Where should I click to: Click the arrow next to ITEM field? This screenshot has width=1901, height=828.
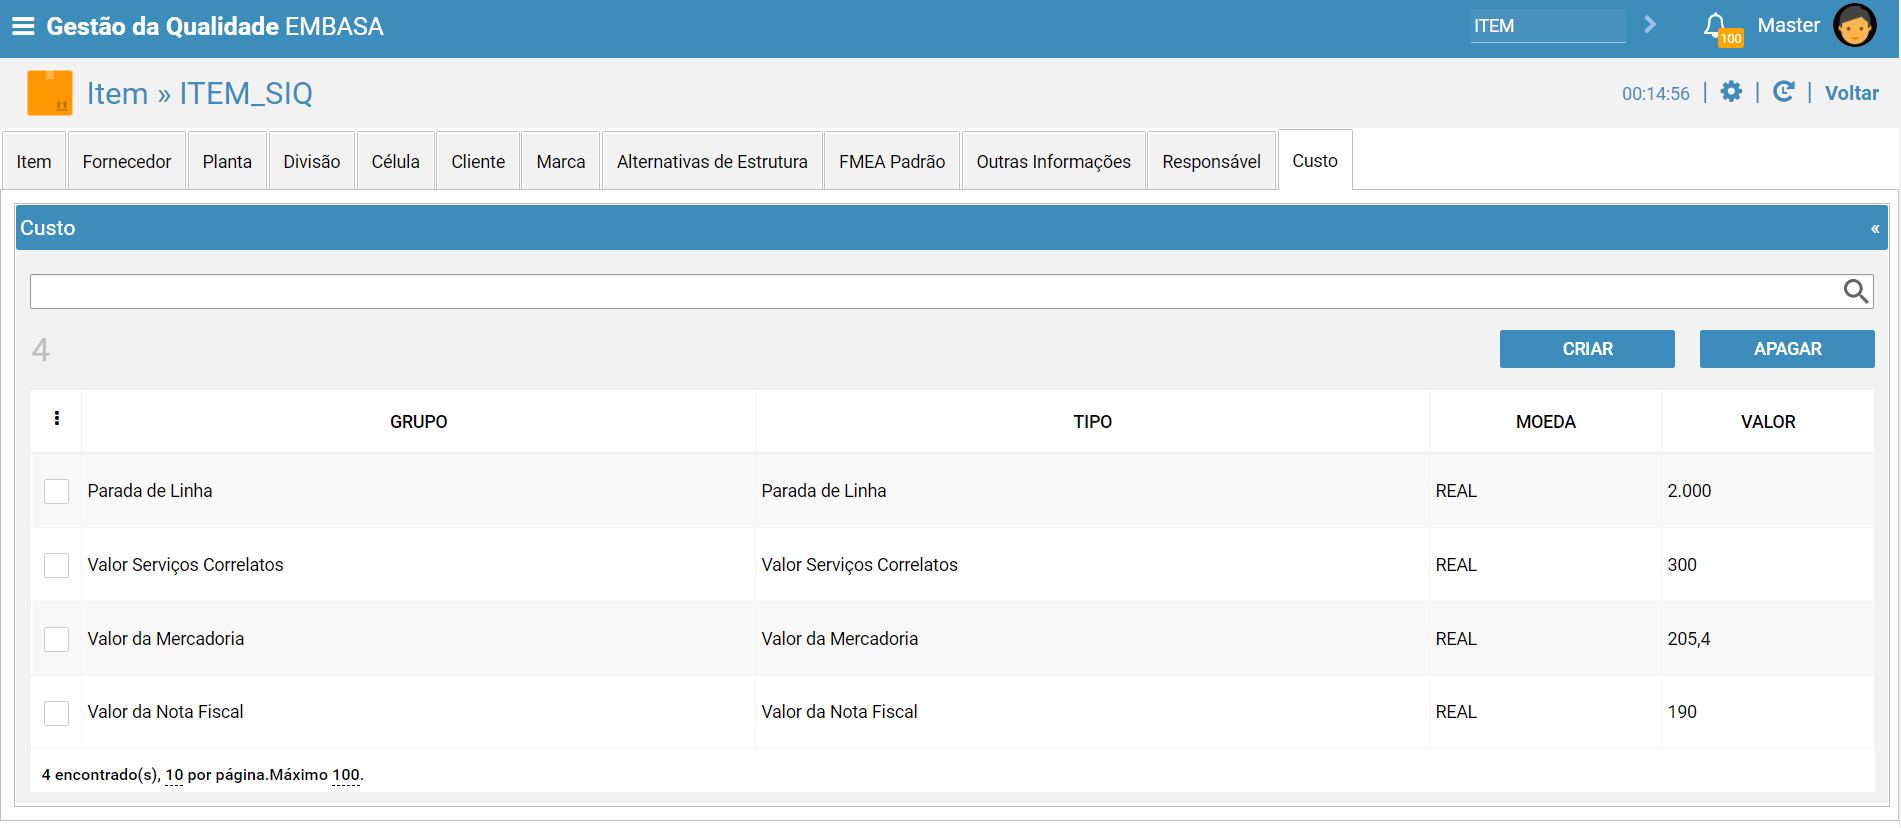click(x=1650, y=24)
